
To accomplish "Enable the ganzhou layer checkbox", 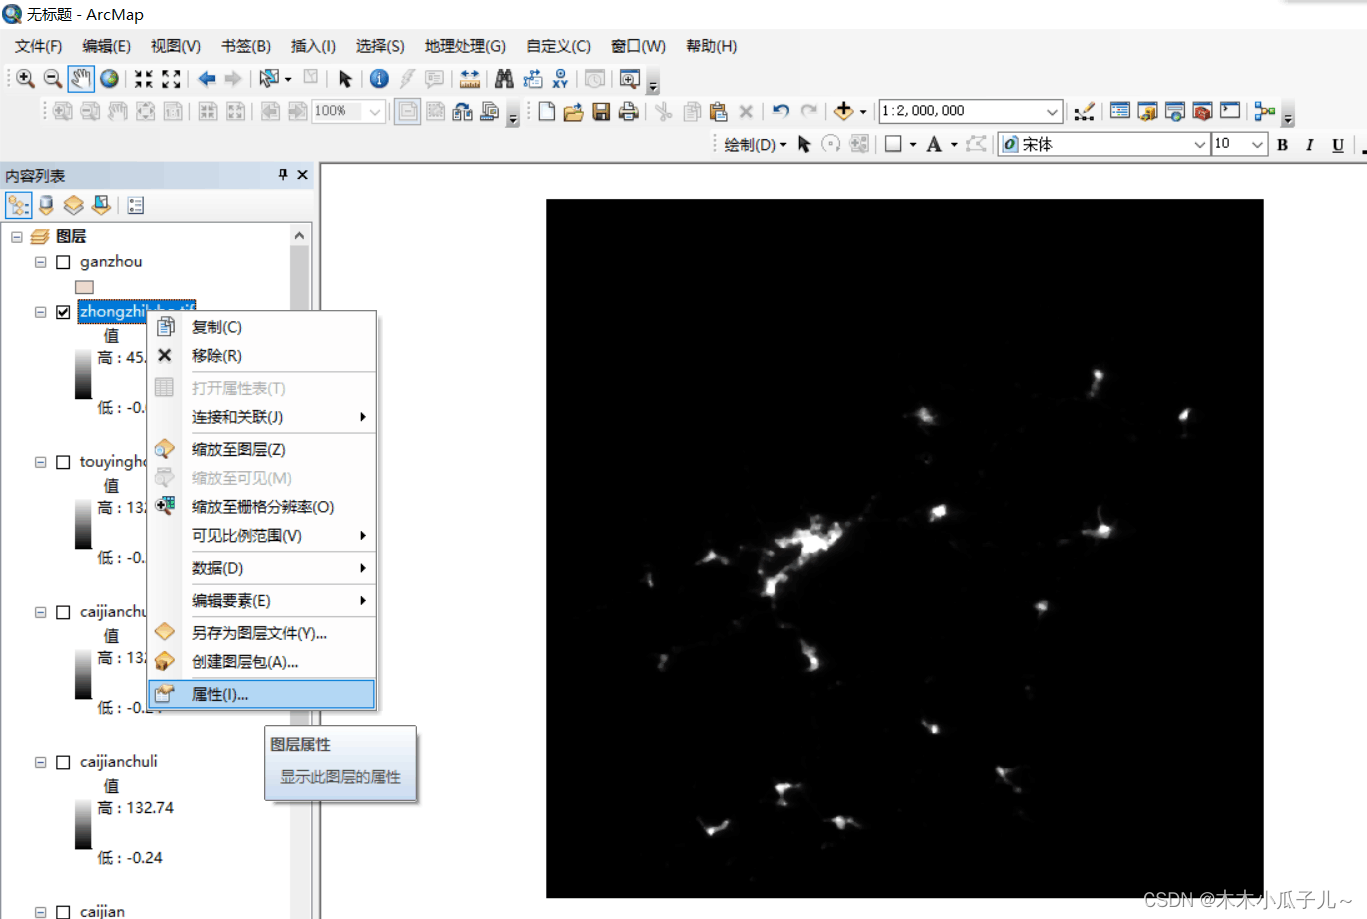I will (63, 262).
